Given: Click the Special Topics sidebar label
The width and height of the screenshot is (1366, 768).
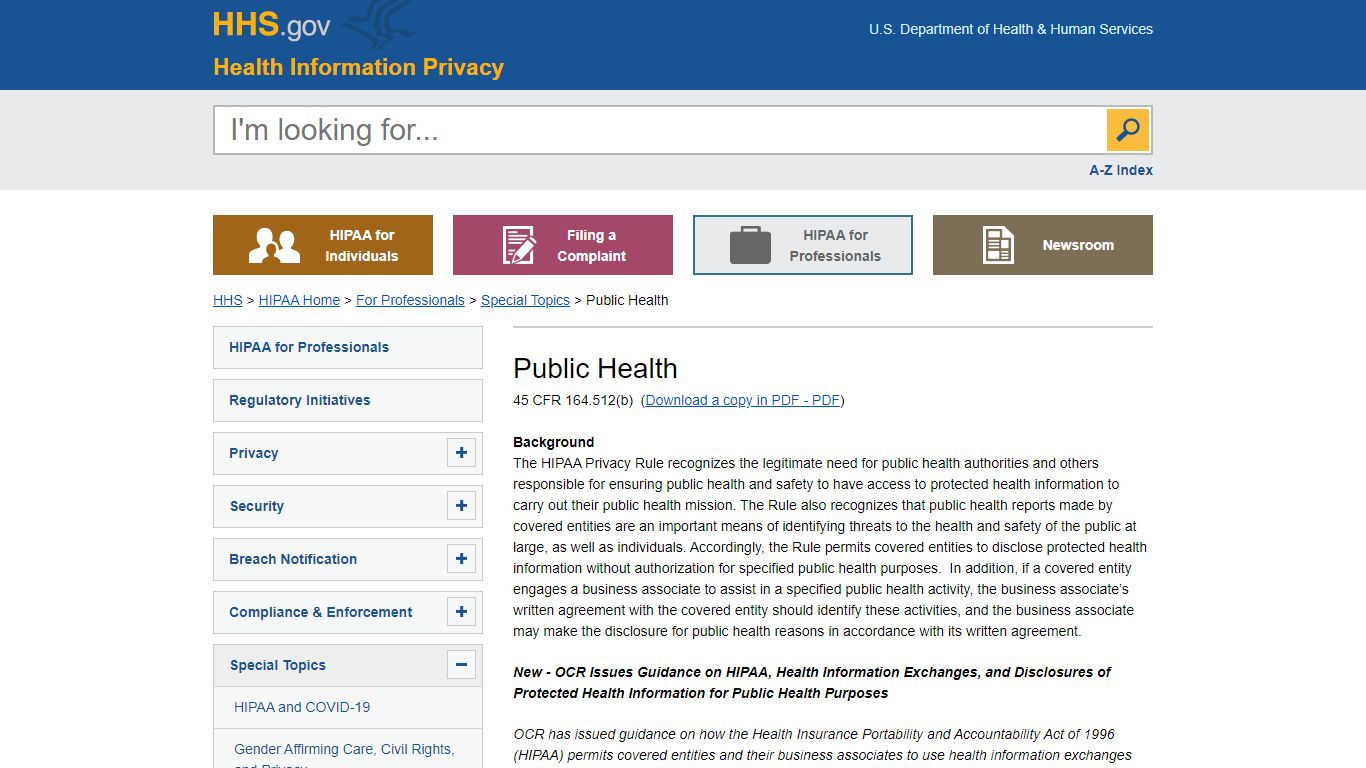Looking at the screenshot, I should click(278, 665).
